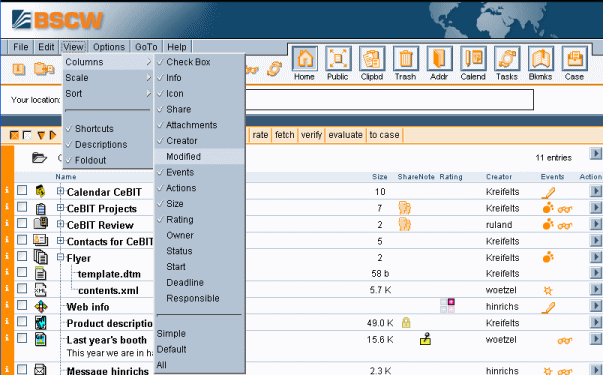Click the Flyer document set icon
The image size is (603, 375).
(x=40, y=257)
